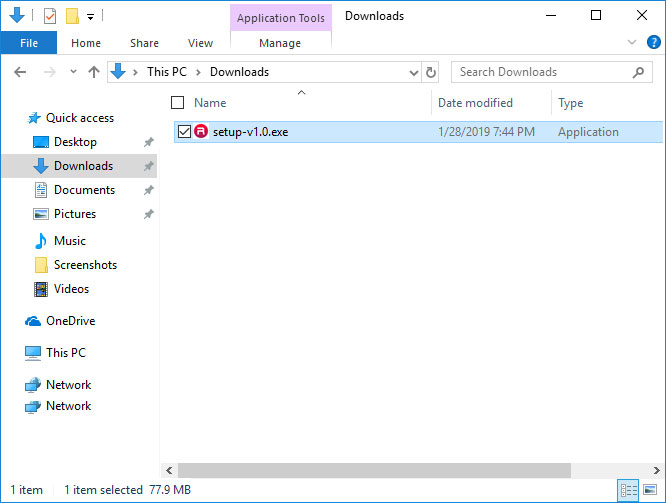Click the 1/28/2019 7:44 PM date cell
The height and width of the screenshot is (503, 666).
pos(486,132)
